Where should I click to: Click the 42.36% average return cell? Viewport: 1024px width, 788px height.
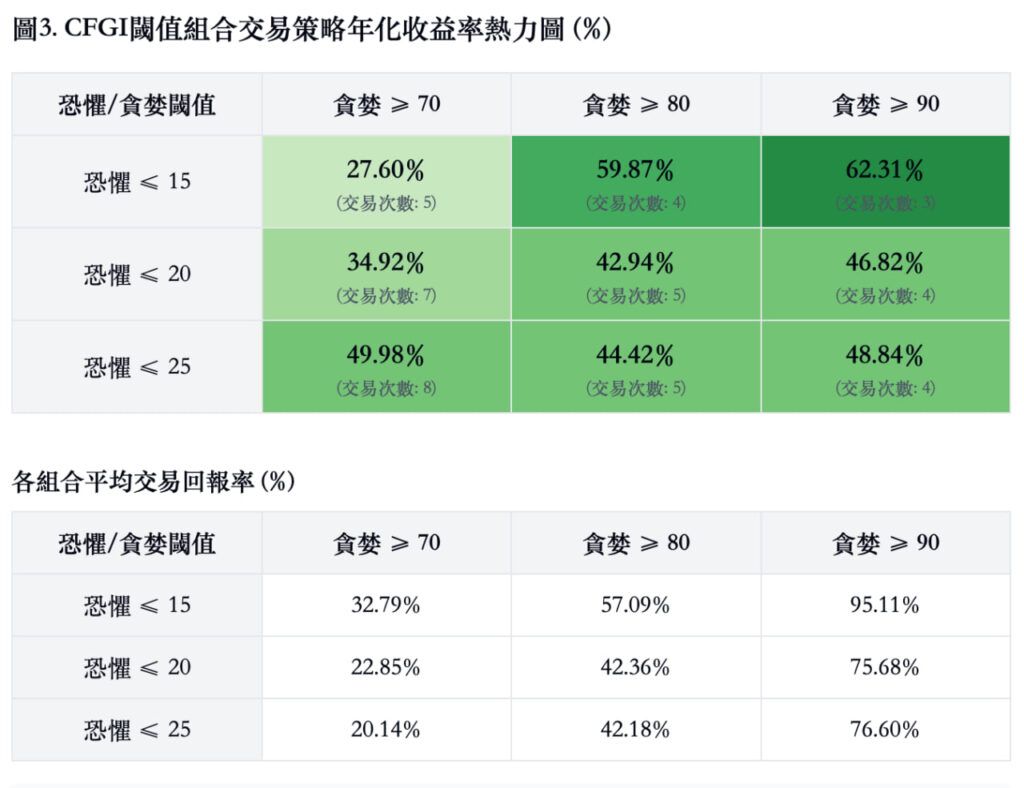tap(635, 667)
